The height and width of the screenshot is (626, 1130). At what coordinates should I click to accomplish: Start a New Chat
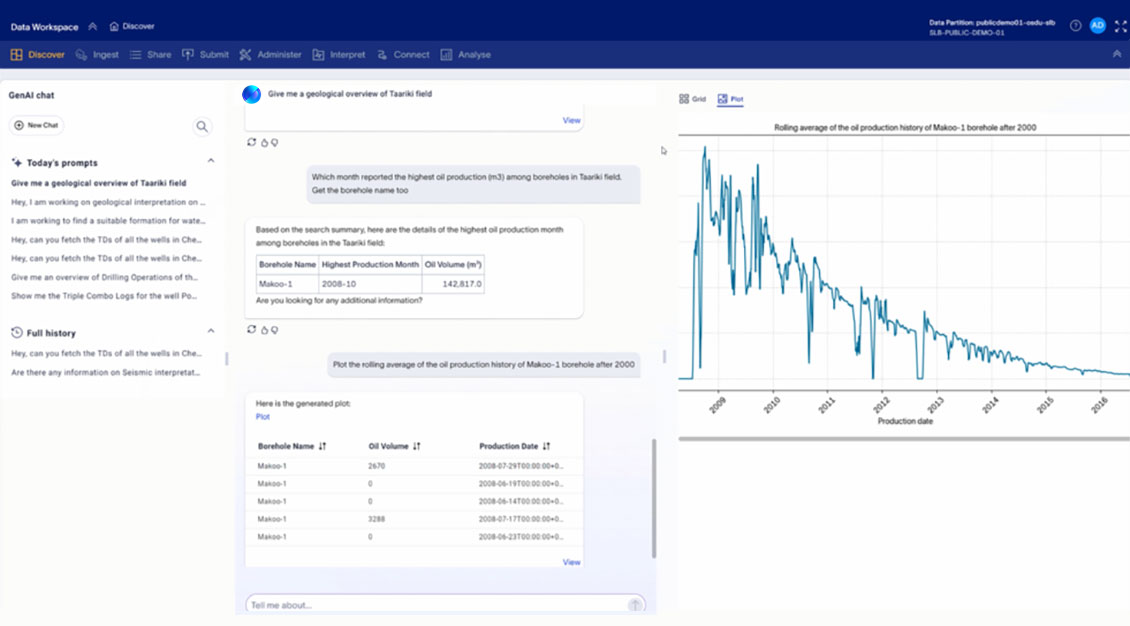coord(36,126)
